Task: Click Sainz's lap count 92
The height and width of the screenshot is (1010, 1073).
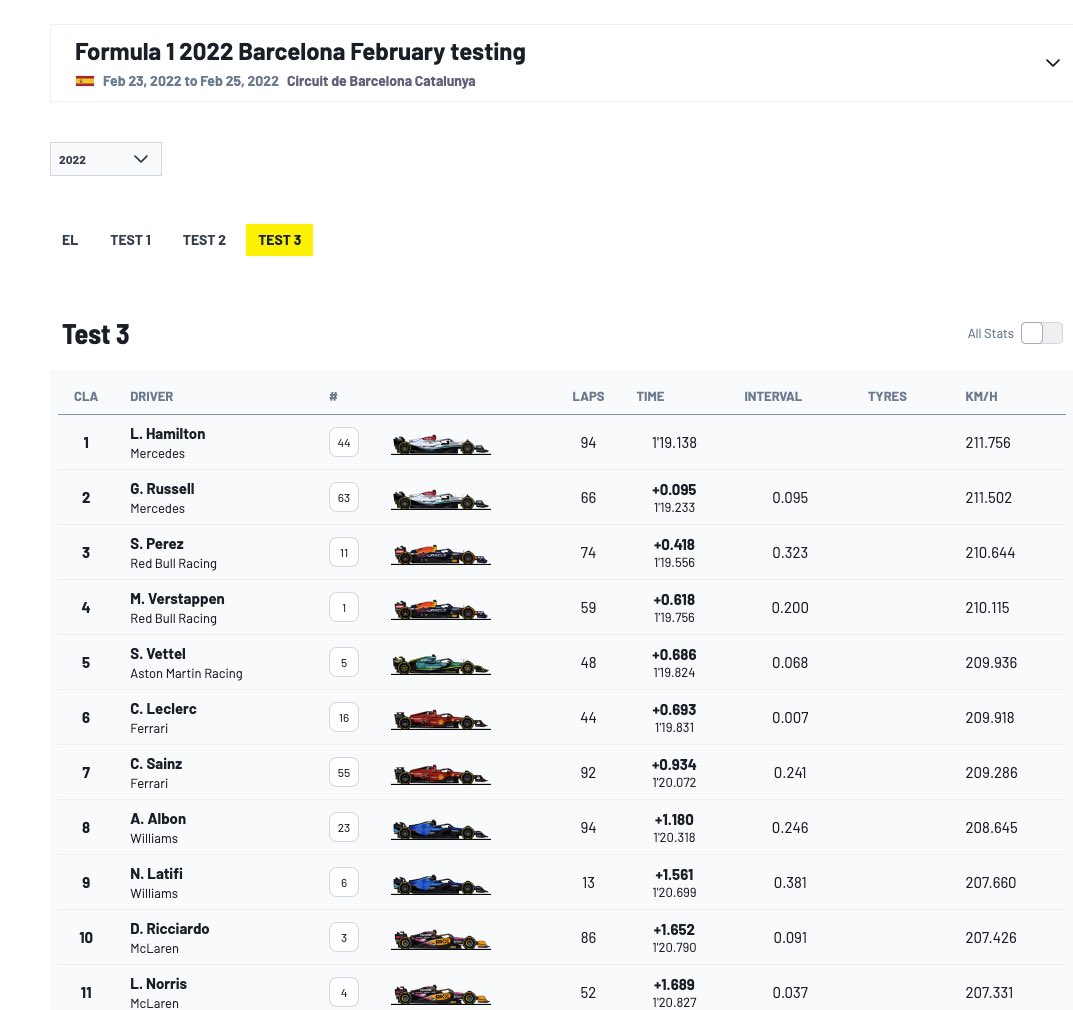Action: tap(588, 773)
